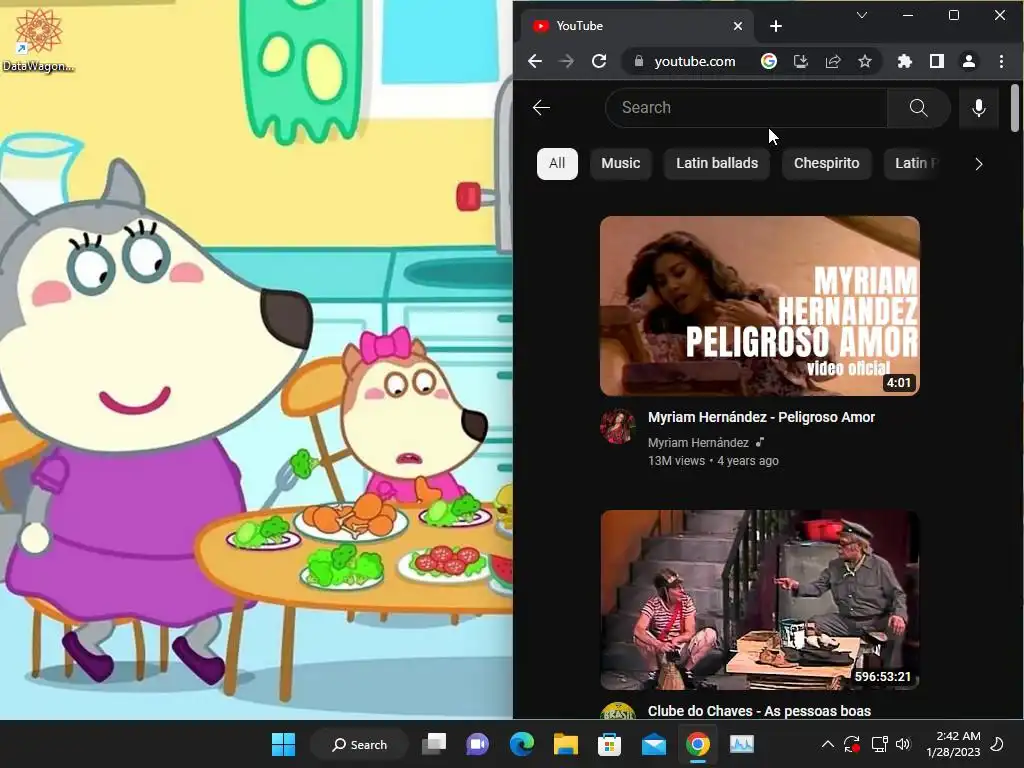This screenshot has width=1024, height=768.
Task: Open the Chrome profile menu
Action: (x=968, y=61)
